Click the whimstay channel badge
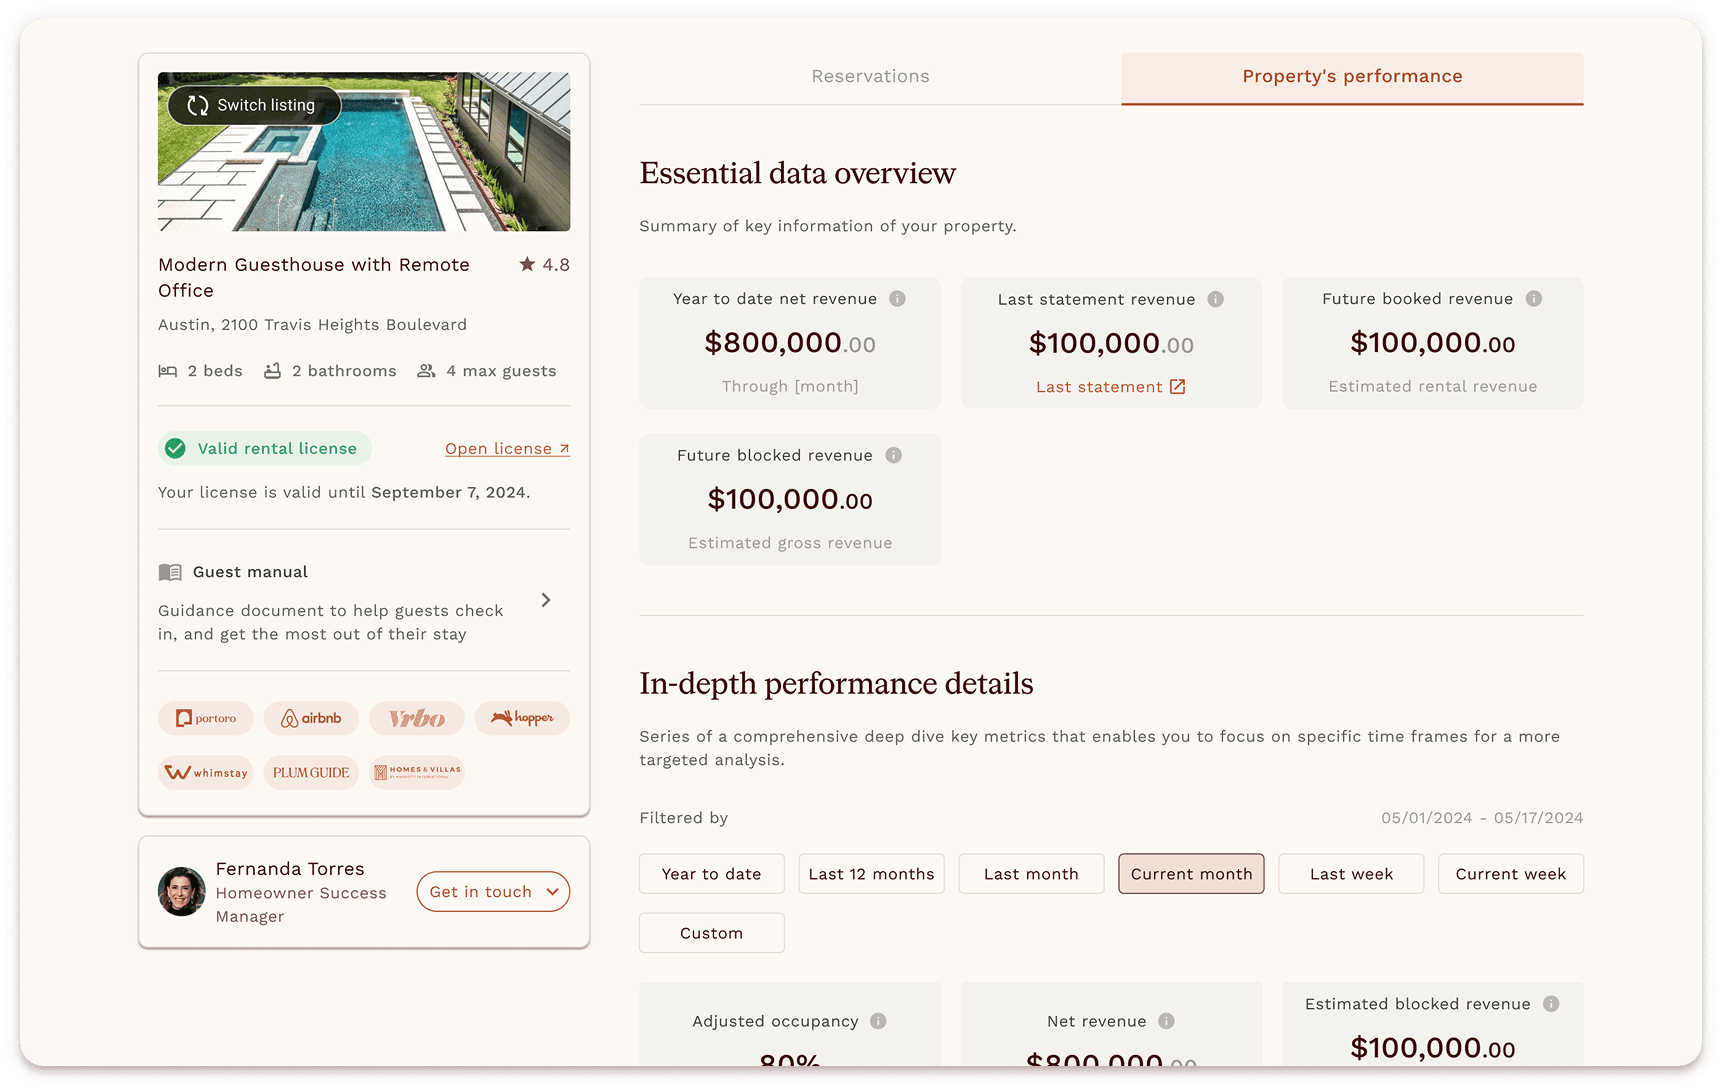This screenshot has width=1722, height=1088. click(x=206, y=772)
